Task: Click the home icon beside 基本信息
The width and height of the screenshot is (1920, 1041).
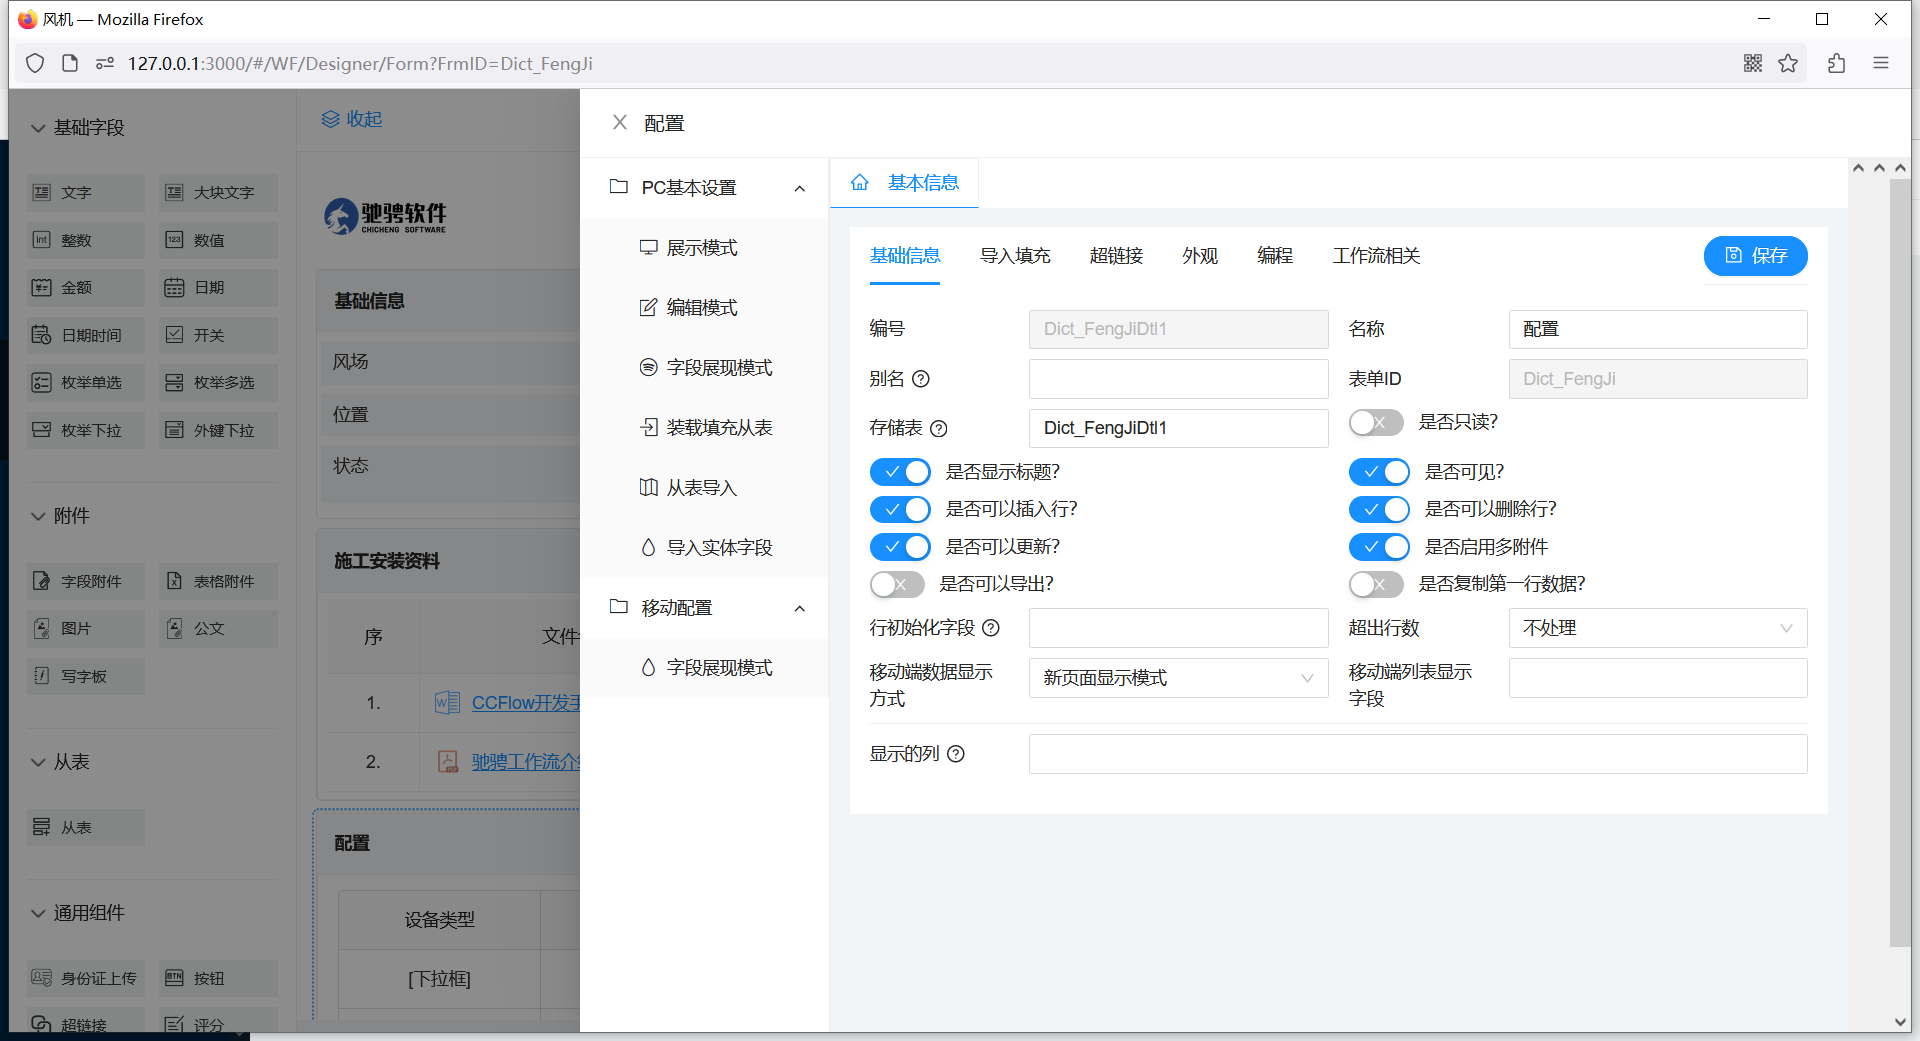Action: 859,182
